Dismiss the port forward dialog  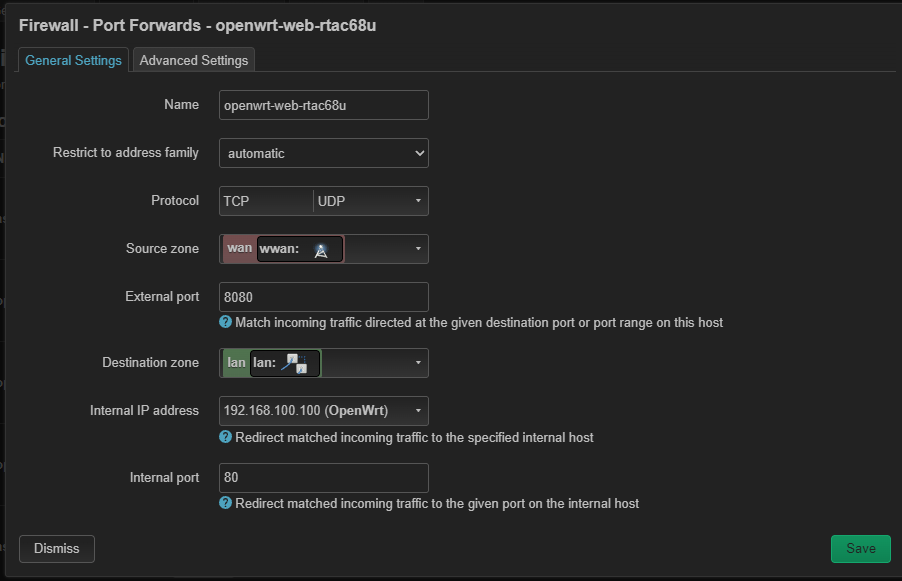pyautogui.click(x=56, y=548)
